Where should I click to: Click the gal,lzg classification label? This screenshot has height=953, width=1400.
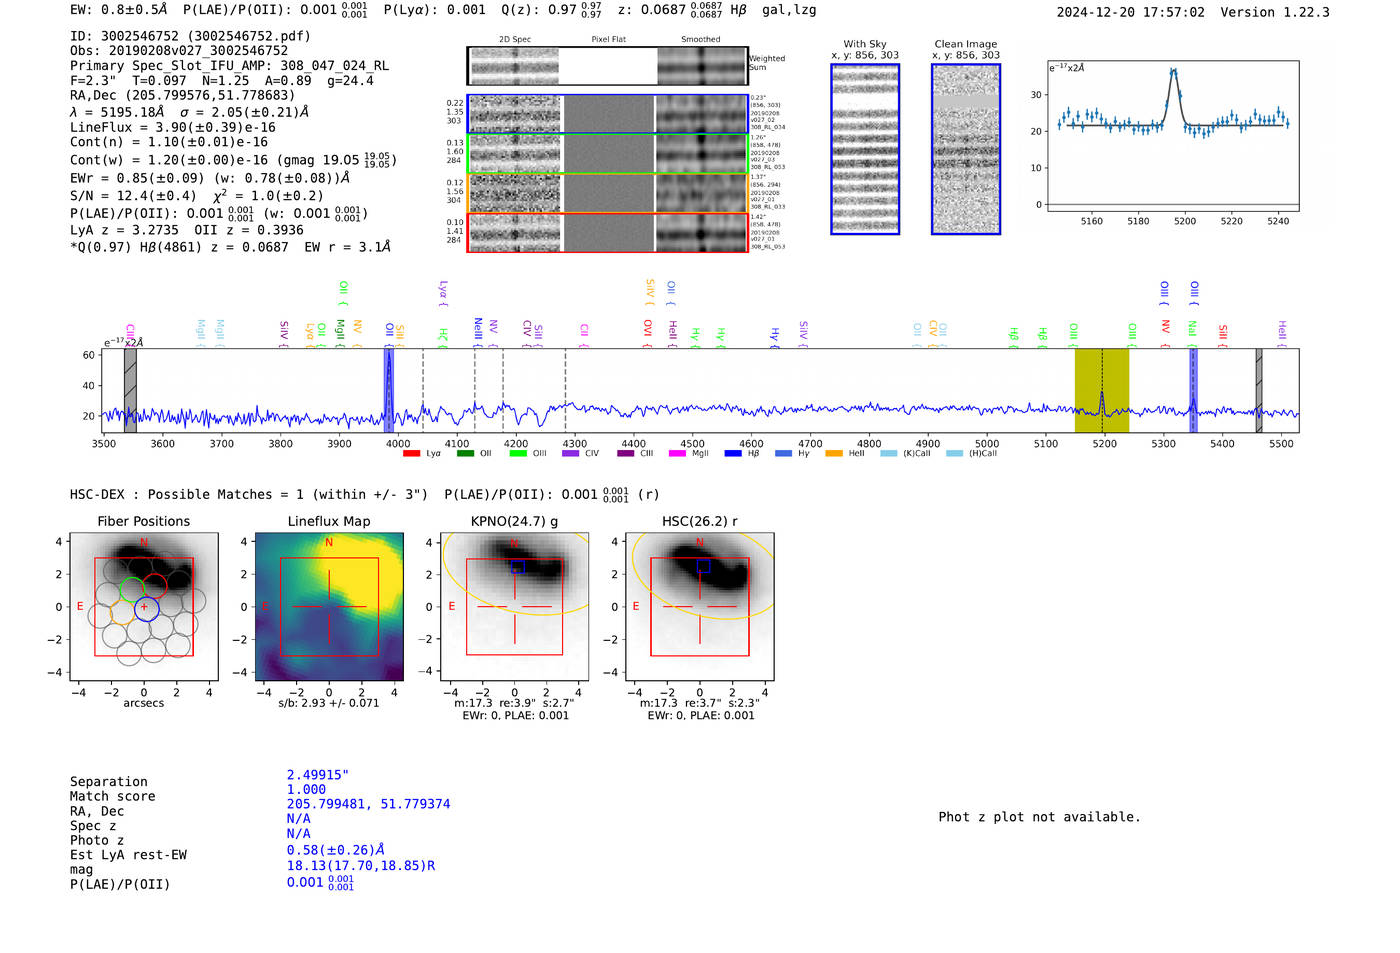coord(789,10)
